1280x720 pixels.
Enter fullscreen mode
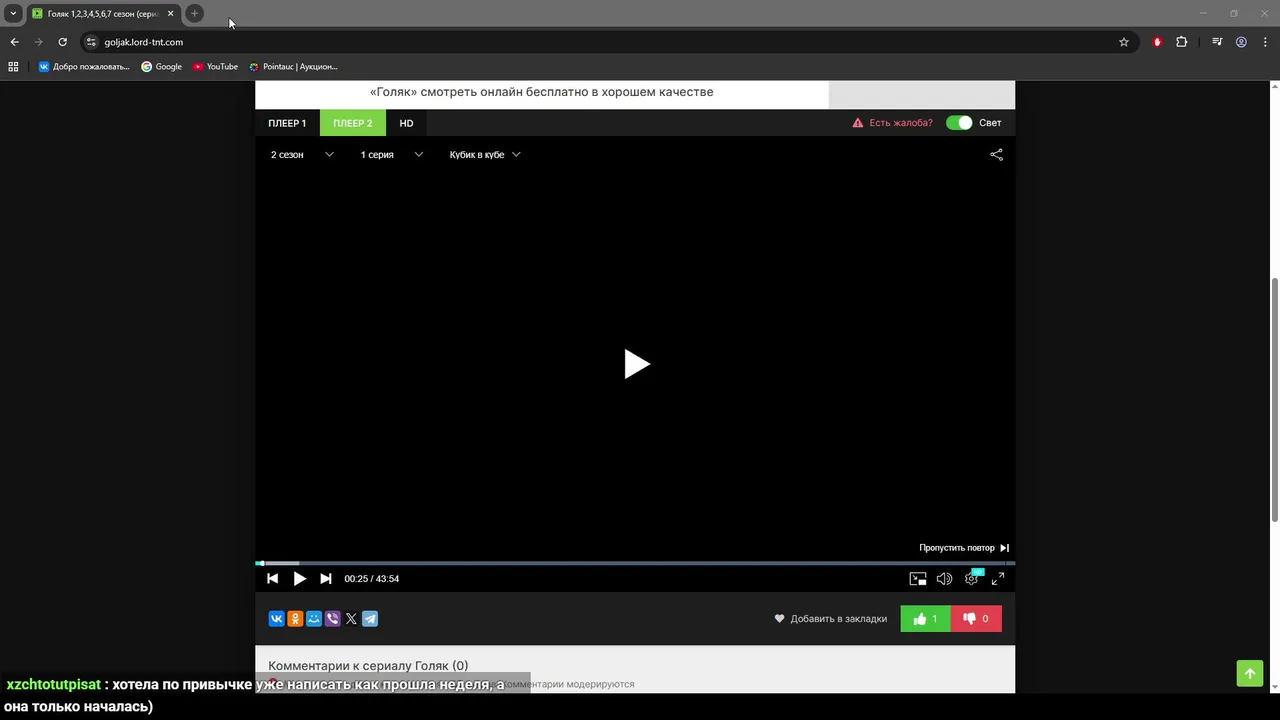997,578
